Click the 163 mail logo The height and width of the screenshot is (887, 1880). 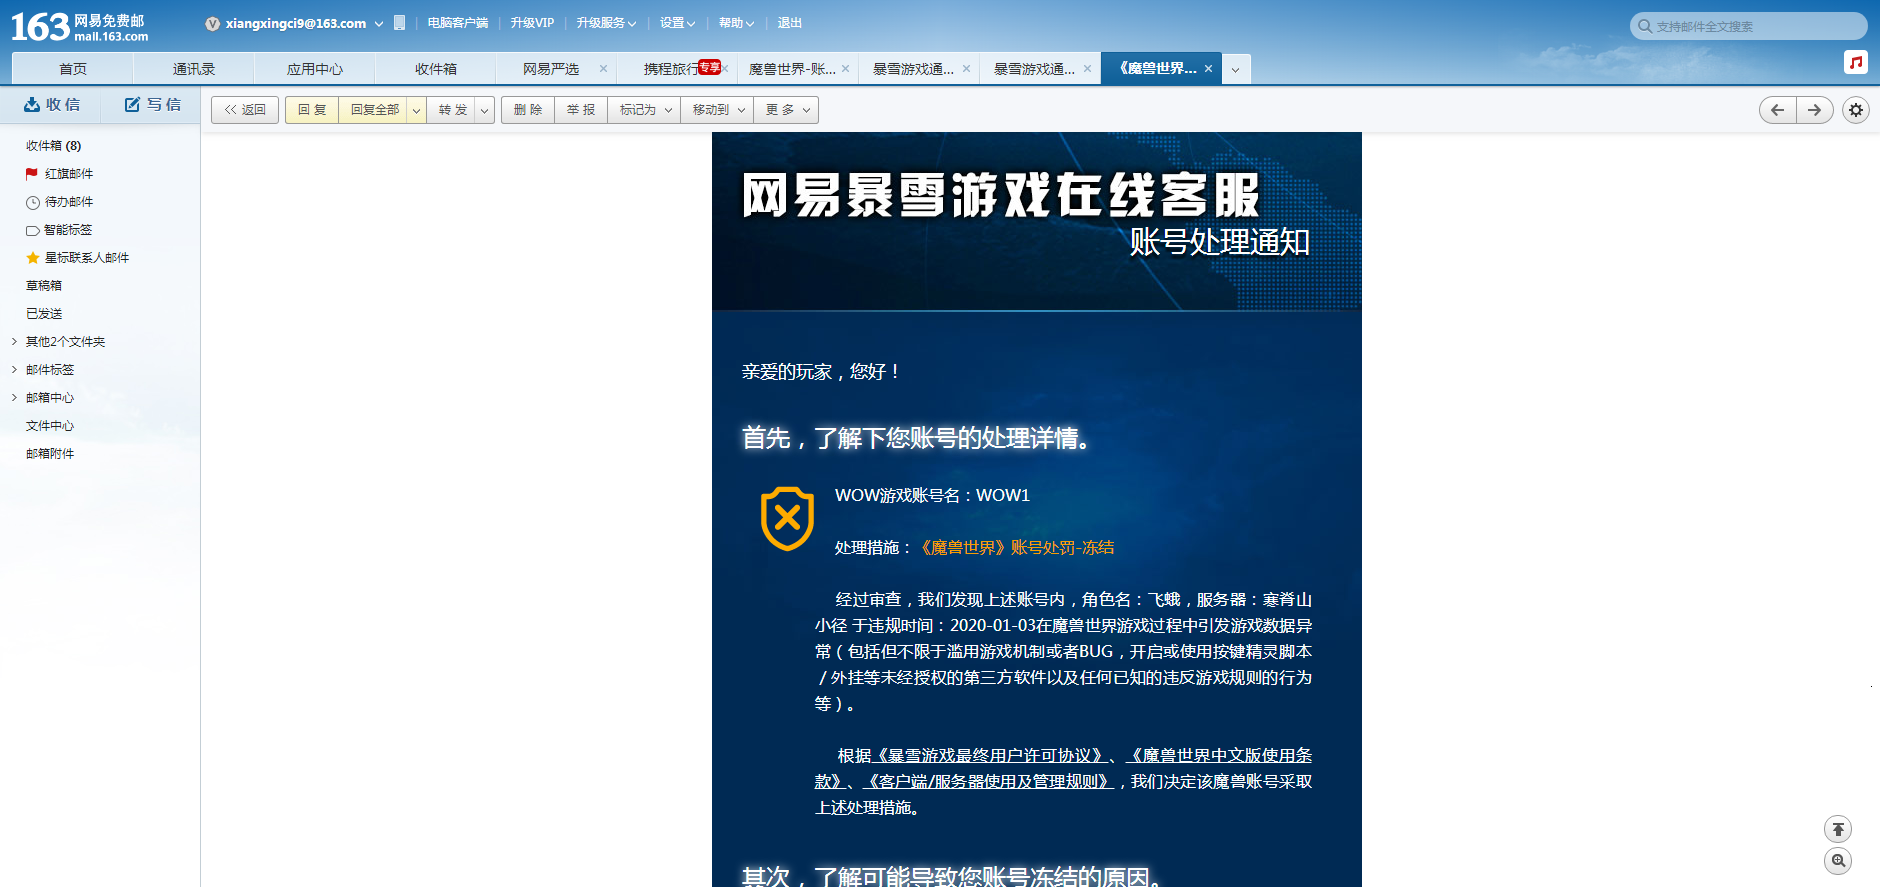80,26
